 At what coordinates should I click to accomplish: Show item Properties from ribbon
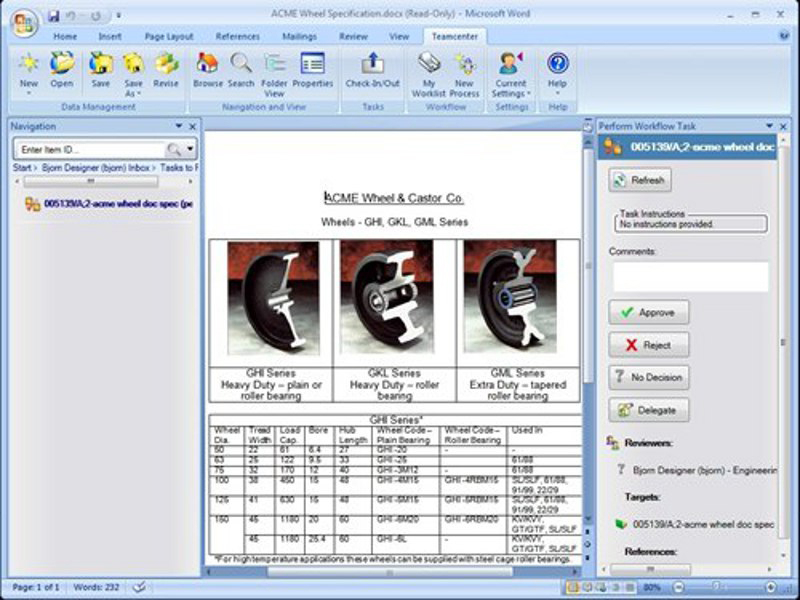[313, 70]
